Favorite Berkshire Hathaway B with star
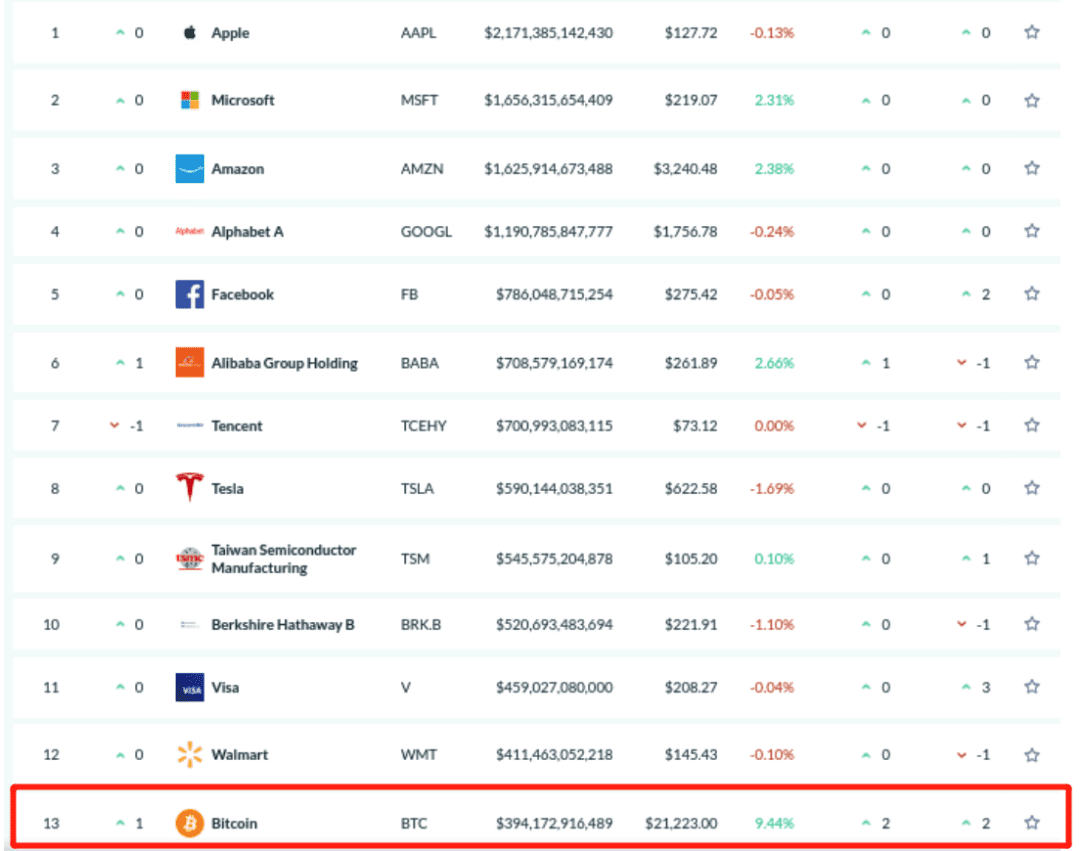The image size is (1080, 851). [x=1032, y=624]
